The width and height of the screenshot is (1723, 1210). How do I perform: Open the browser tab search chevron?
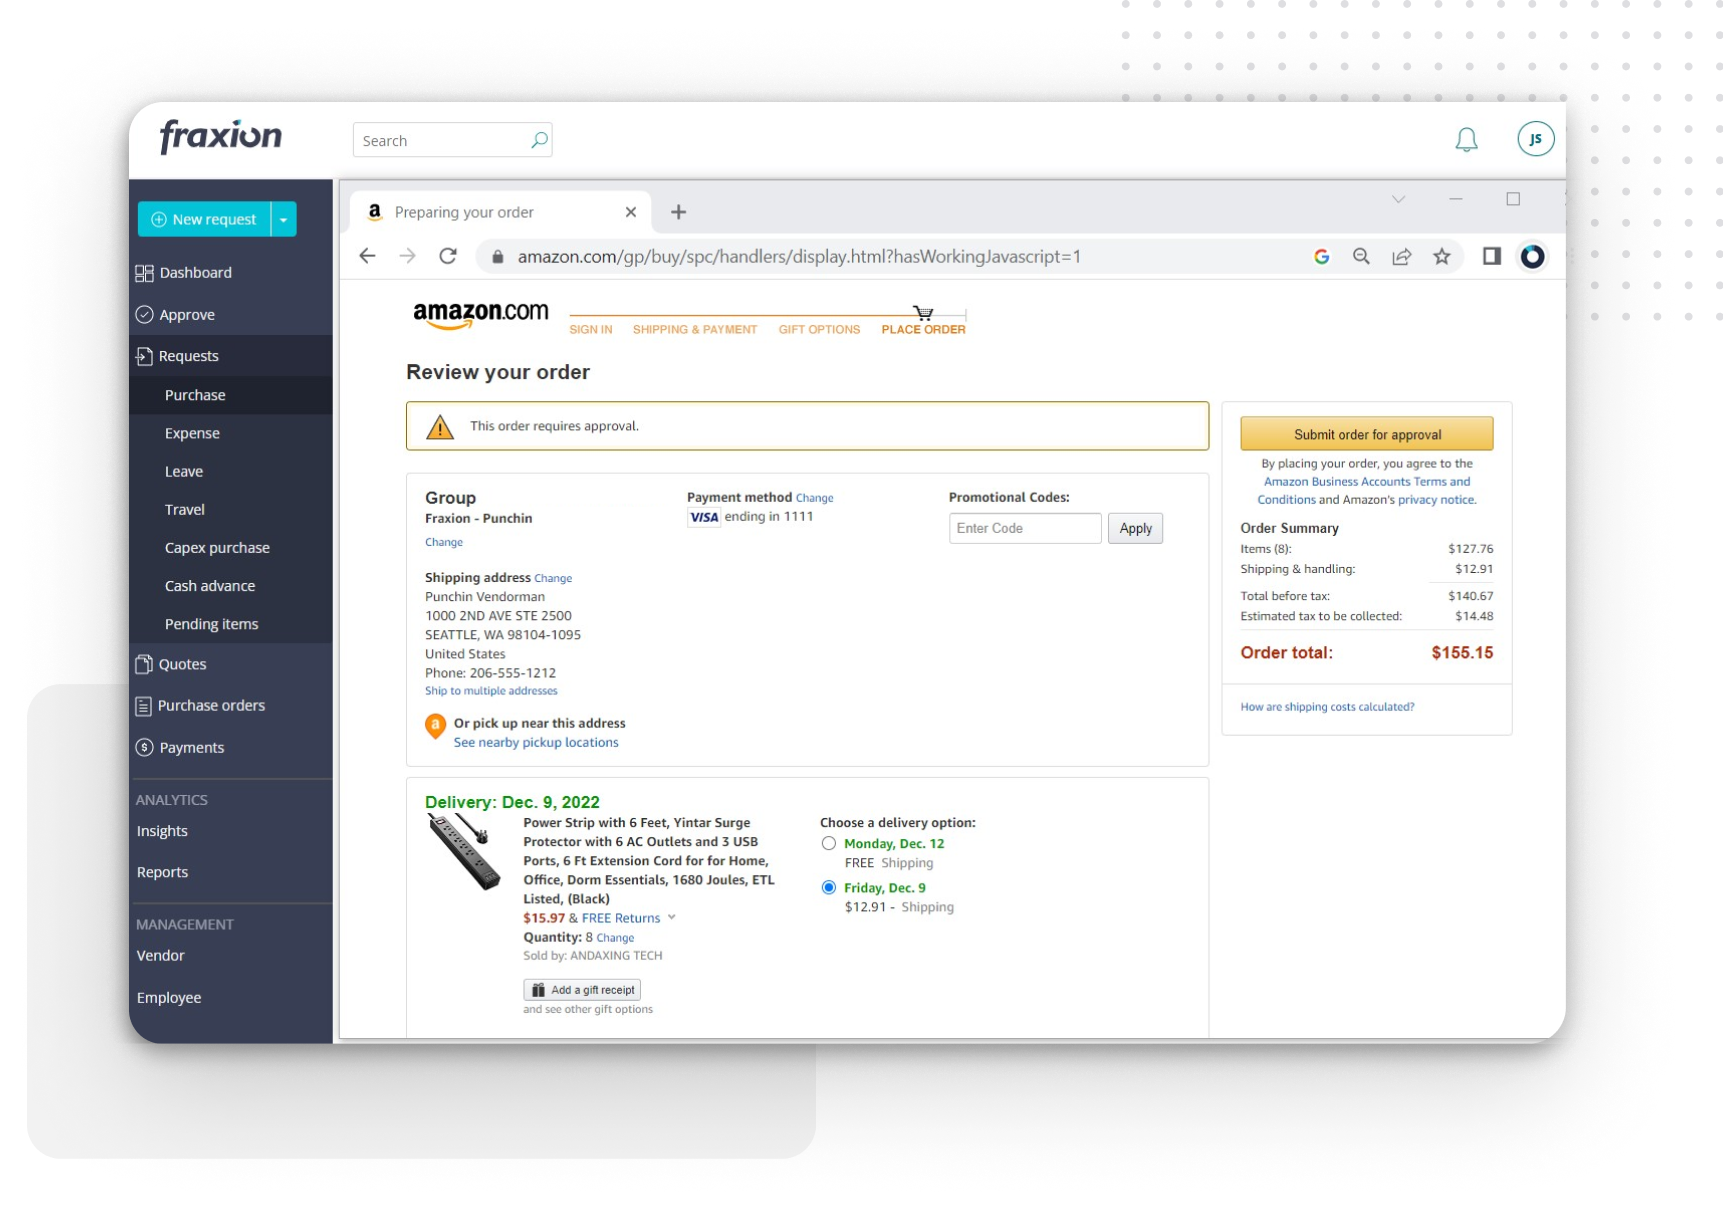1398,199
